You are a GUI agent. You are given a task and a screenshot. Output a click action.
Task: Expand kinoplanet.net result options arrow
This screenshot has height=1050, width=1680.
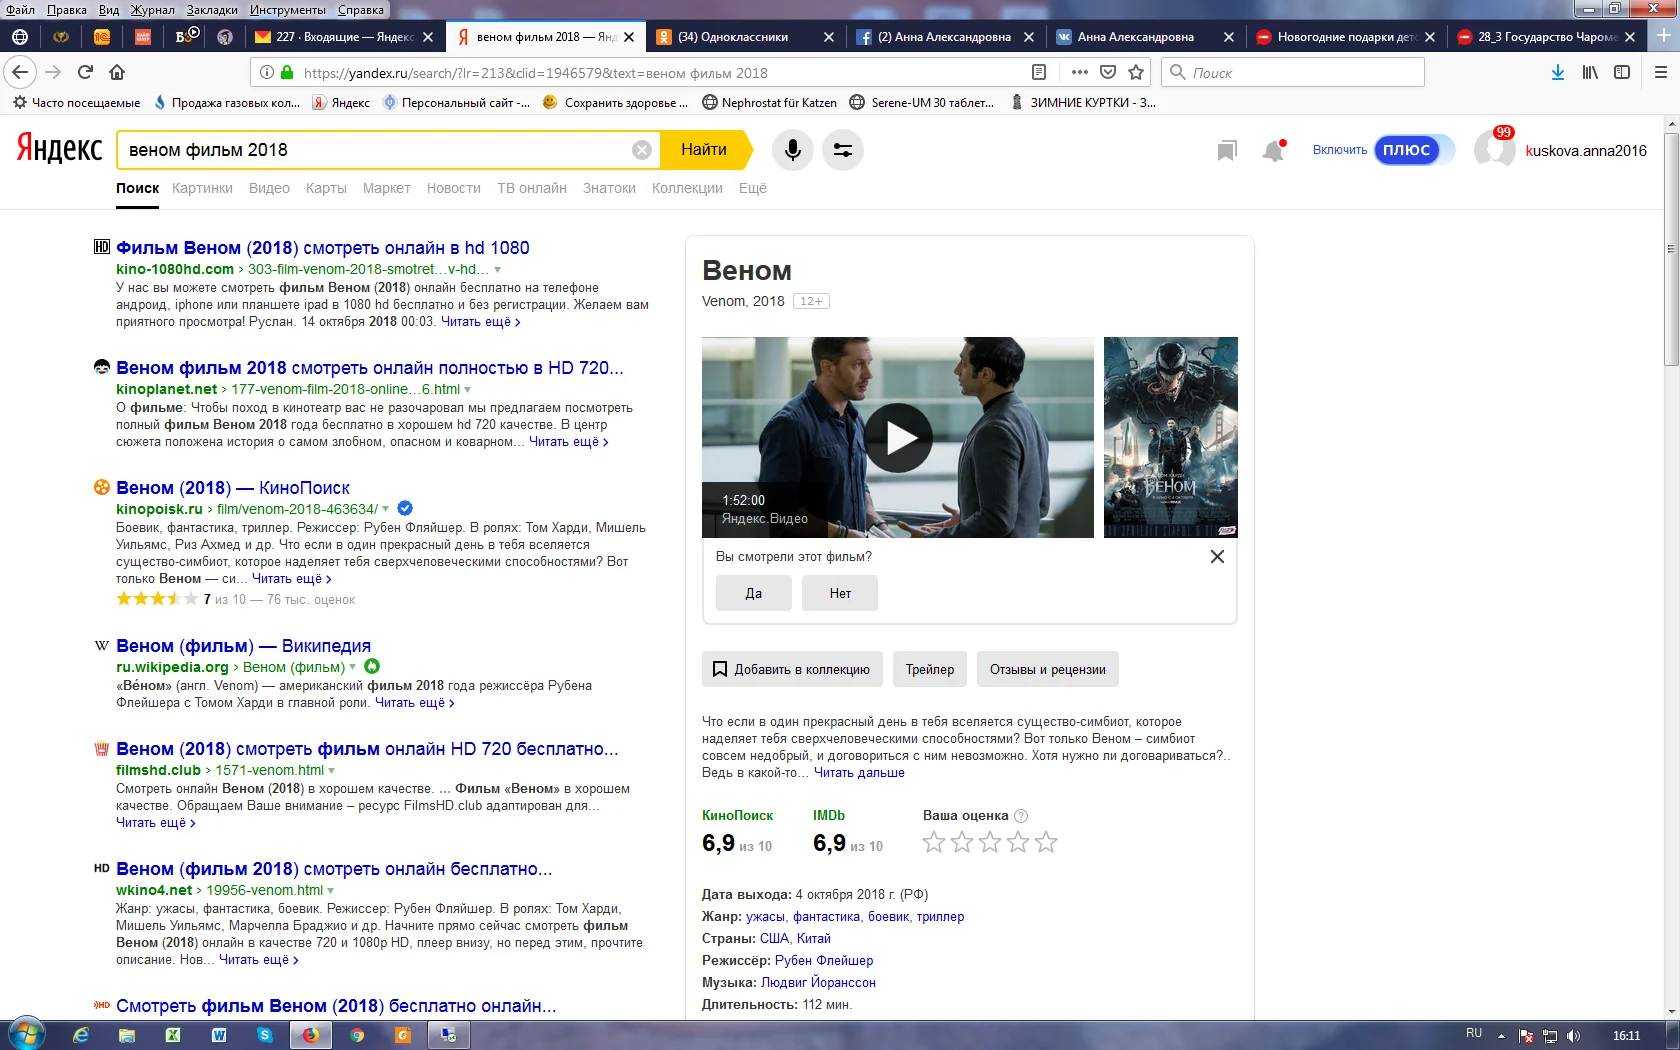[x=468, y=390]
